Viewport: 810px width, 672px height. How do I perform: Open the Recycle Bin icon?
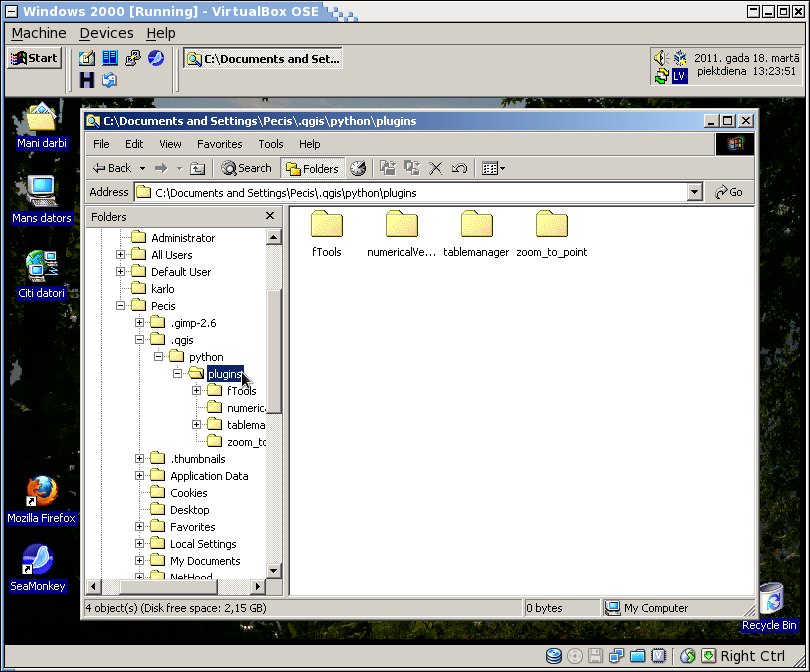pyautogui.click(x=770, y=607)
